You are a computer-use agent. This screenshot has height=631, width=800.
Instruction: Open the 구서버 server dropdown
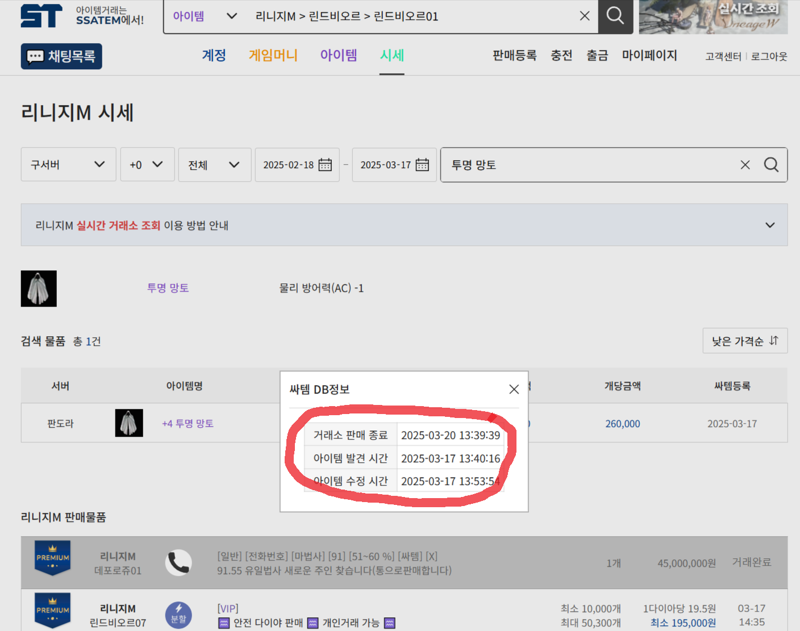click(68, 165)
